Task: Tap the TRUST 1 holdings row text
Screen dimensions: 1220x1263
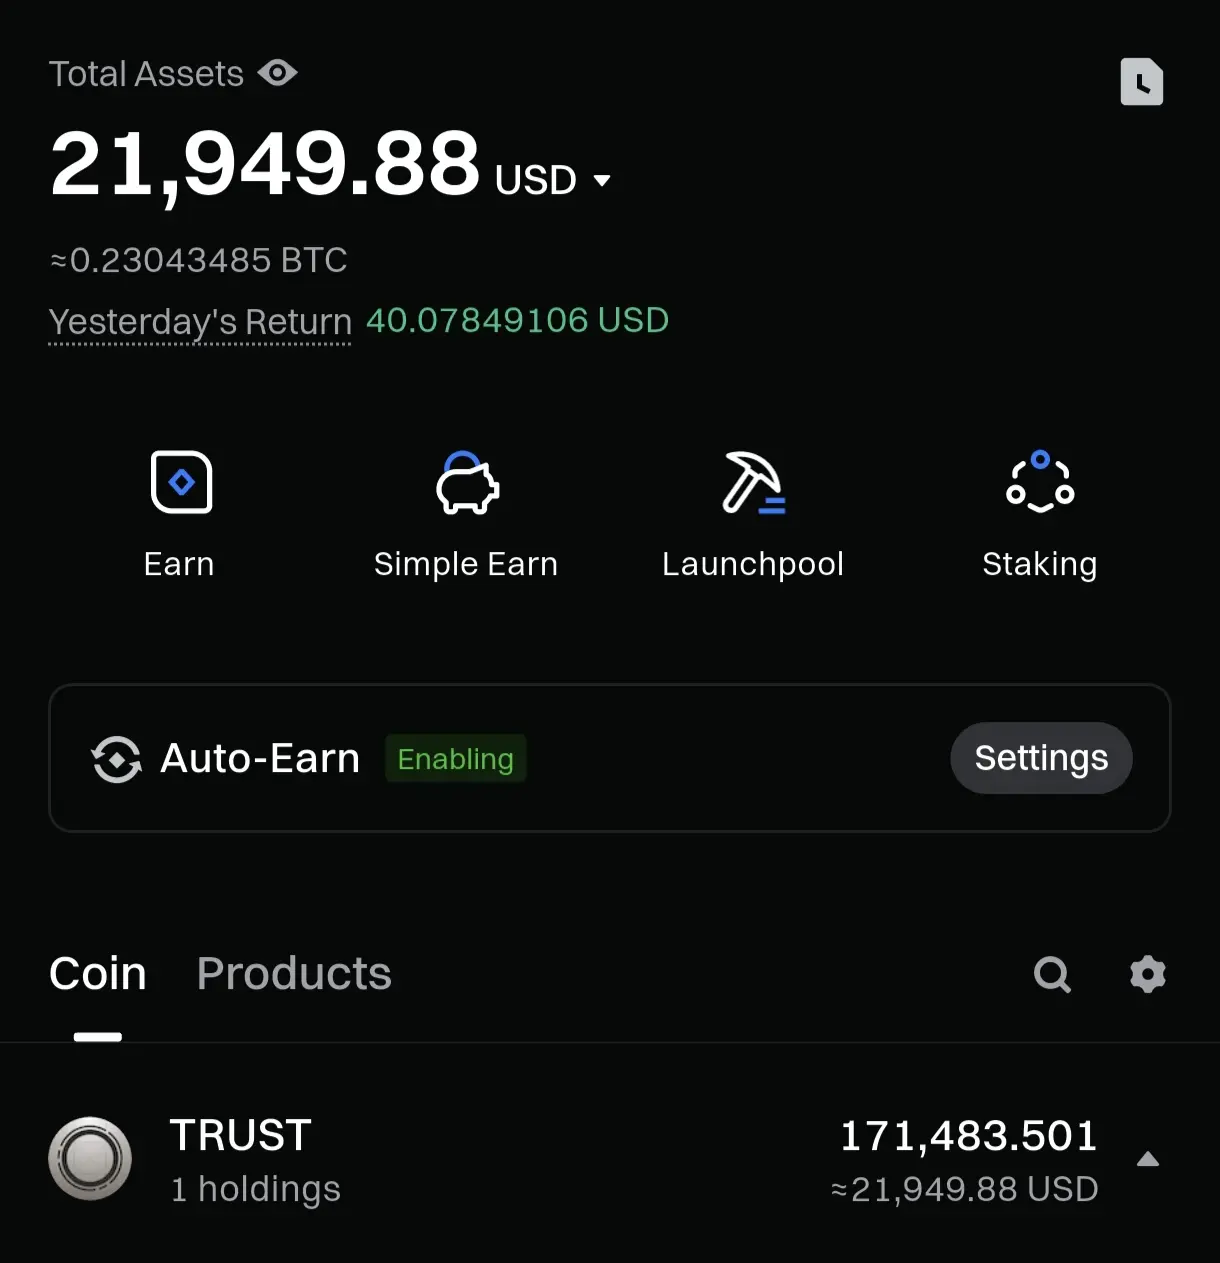Action: coord(255,1161)
